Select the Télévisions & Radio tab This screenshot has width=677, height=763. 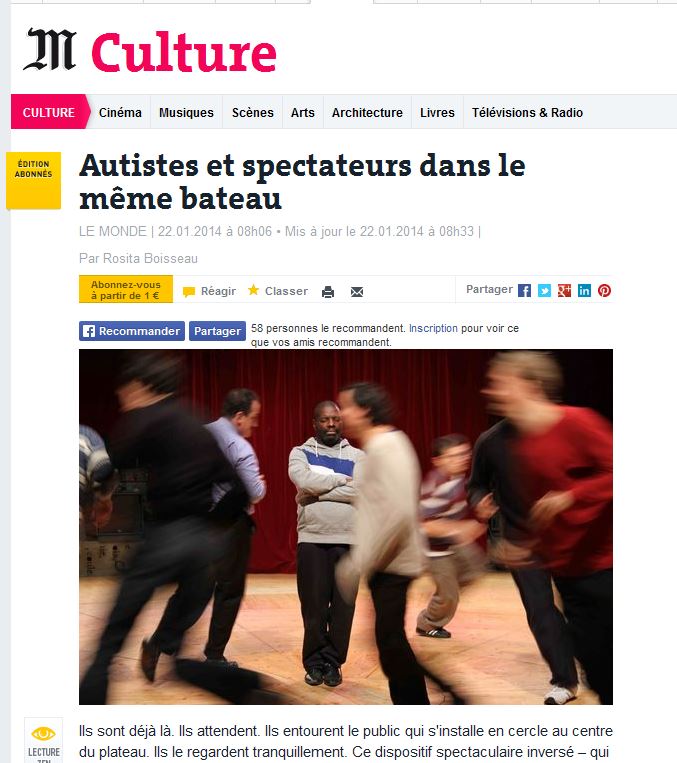pos(527,112)
